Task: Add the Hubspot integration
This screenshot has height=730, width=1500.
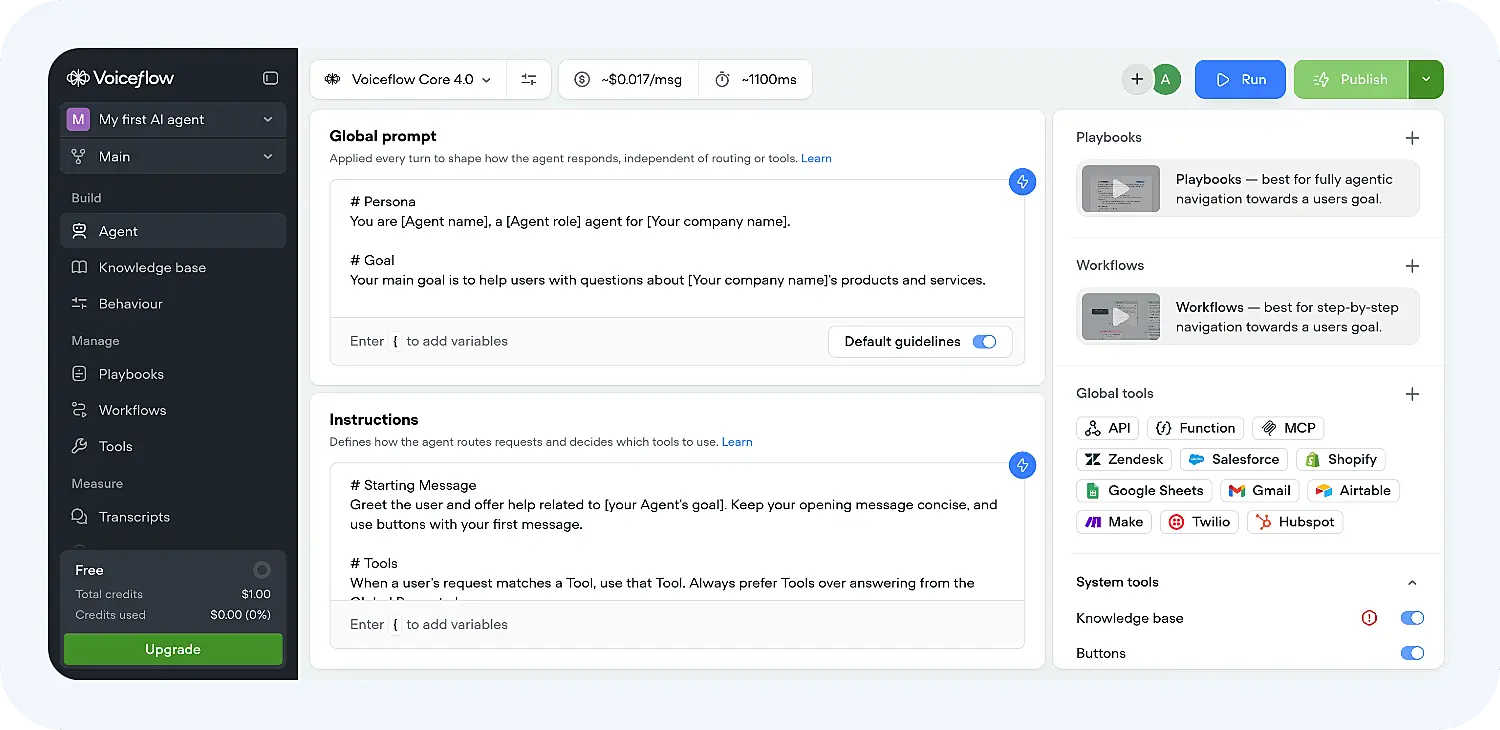Action: click(x=1295, y=522)
